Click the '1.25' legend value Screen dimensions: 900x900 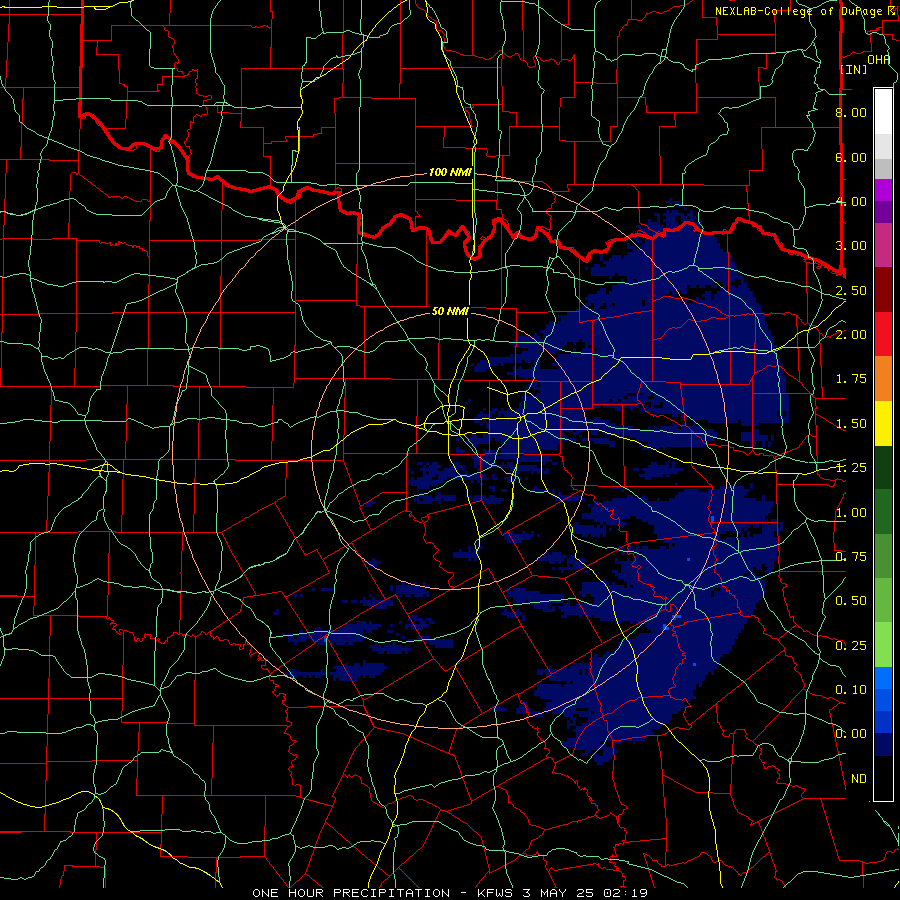click(851, 468)
